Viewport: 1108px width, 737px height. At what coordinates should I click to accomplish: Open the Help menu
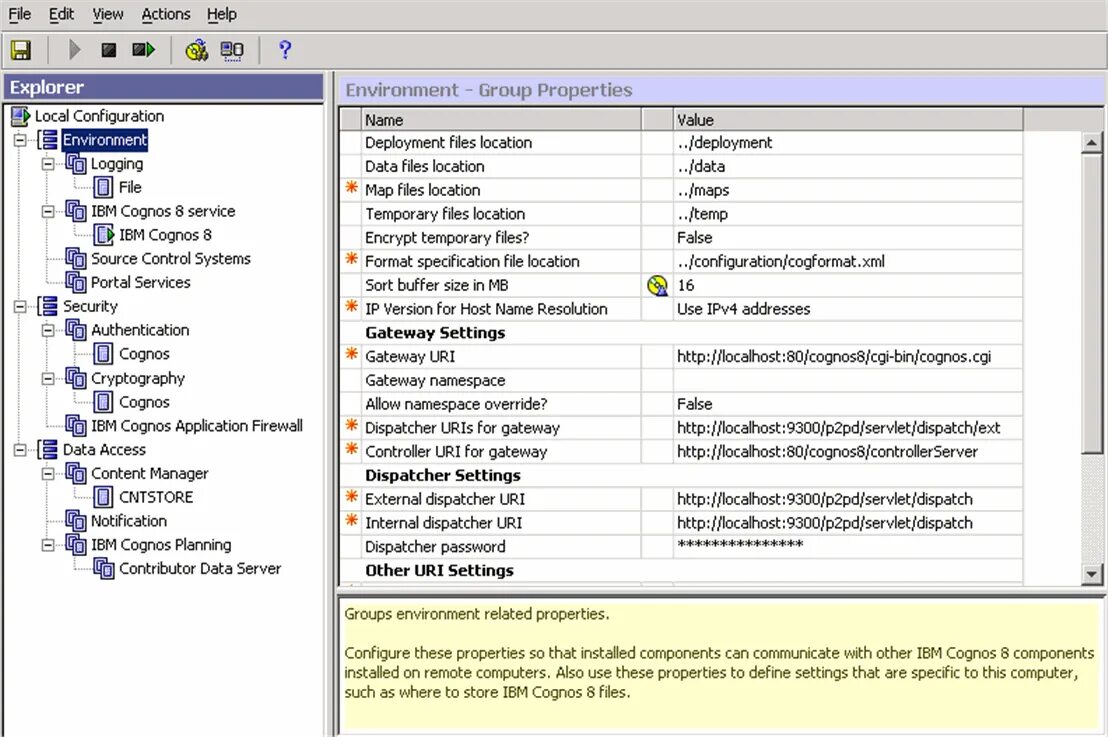pos(222,14)
